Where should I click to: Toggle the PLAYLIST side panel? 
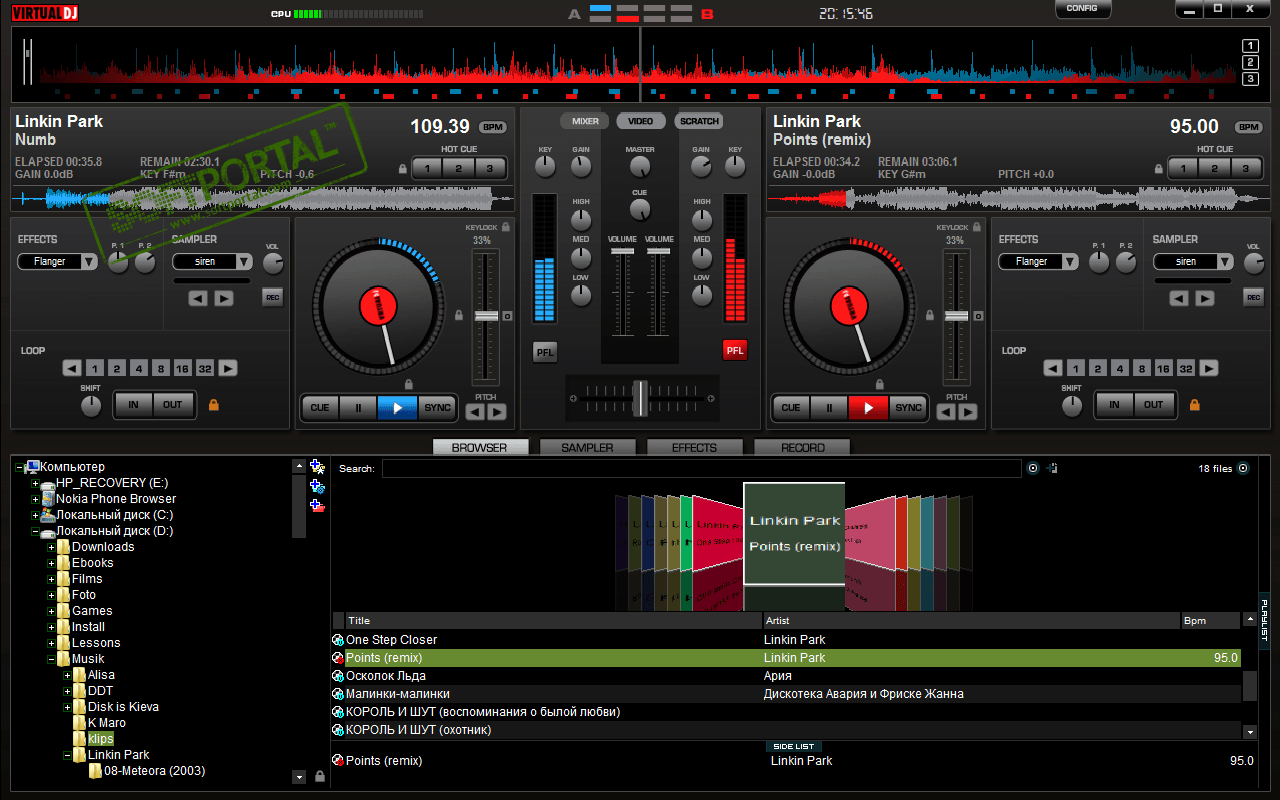pos(1264,621)
